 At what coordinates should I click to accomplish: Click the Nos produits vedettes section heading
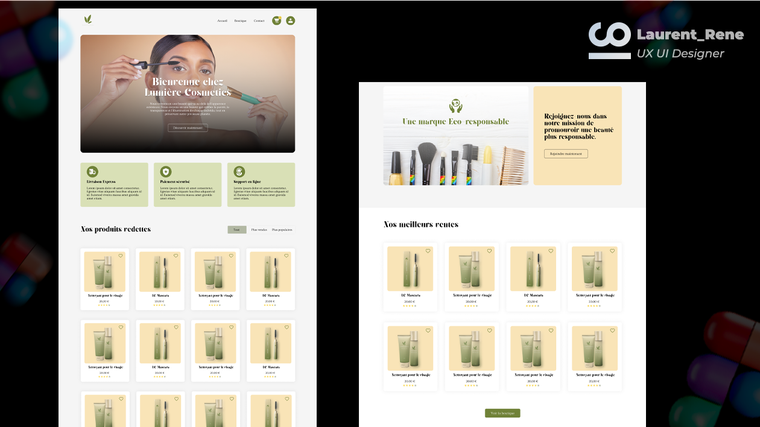[x=116, y=229]
